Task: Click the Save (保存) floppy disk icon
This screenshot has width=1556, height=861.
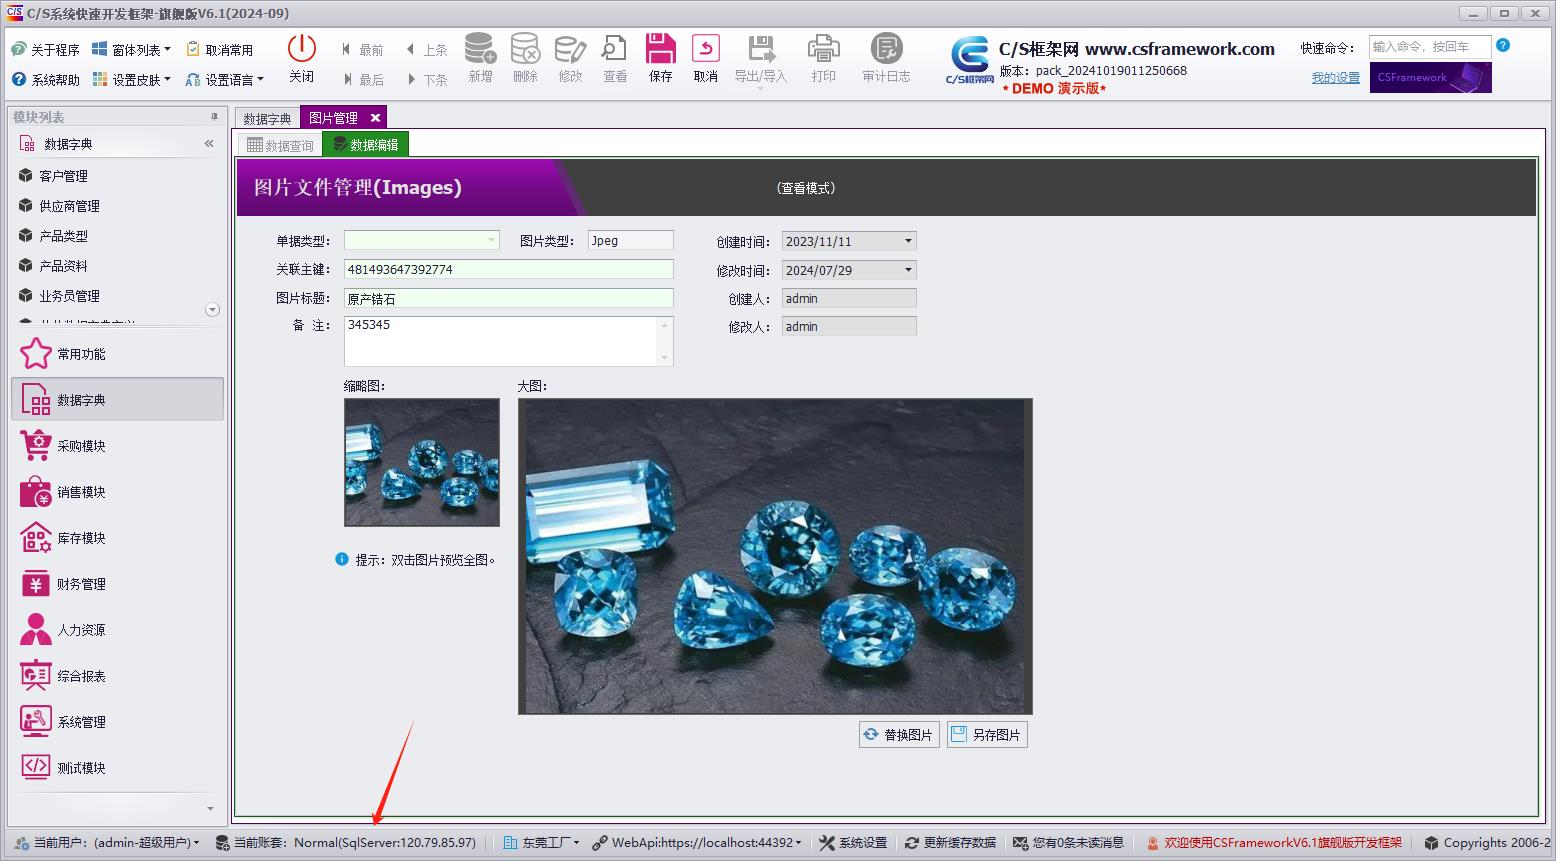Action: click(660, 49)
